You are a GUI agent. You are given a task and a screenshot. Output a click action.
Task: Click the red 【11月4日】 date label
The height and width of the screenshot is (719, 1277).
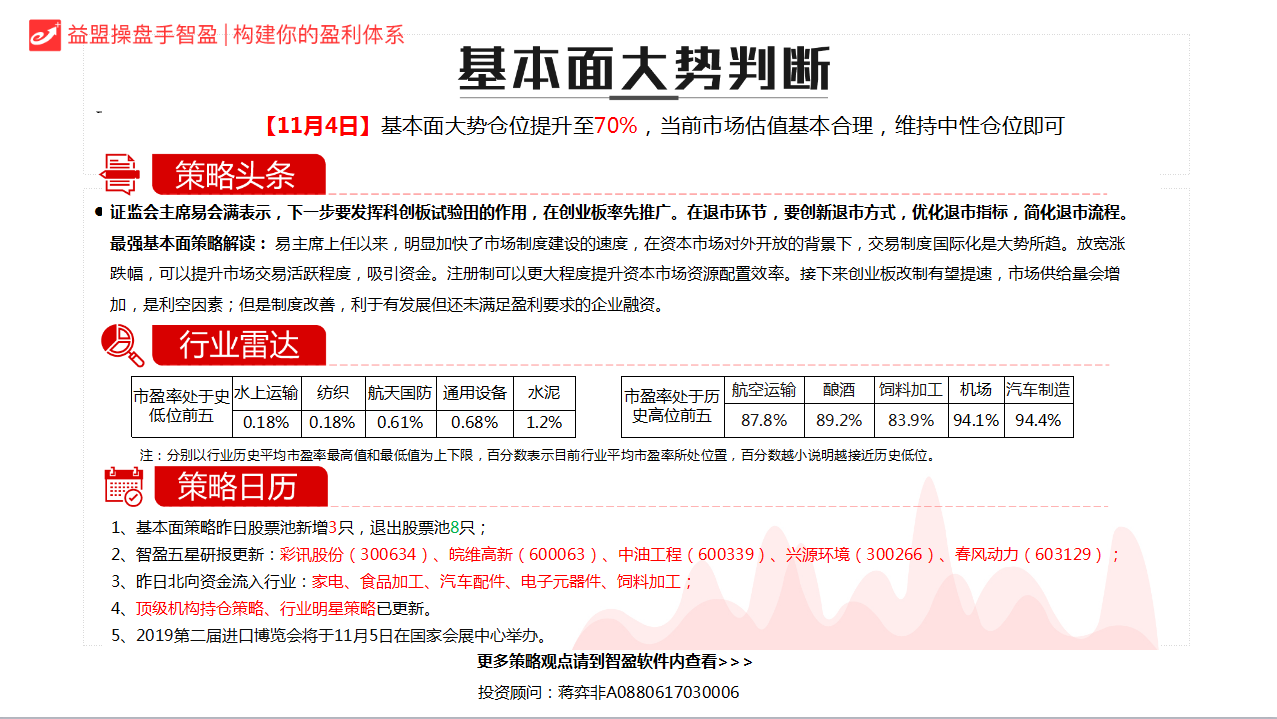pos(318,126)
